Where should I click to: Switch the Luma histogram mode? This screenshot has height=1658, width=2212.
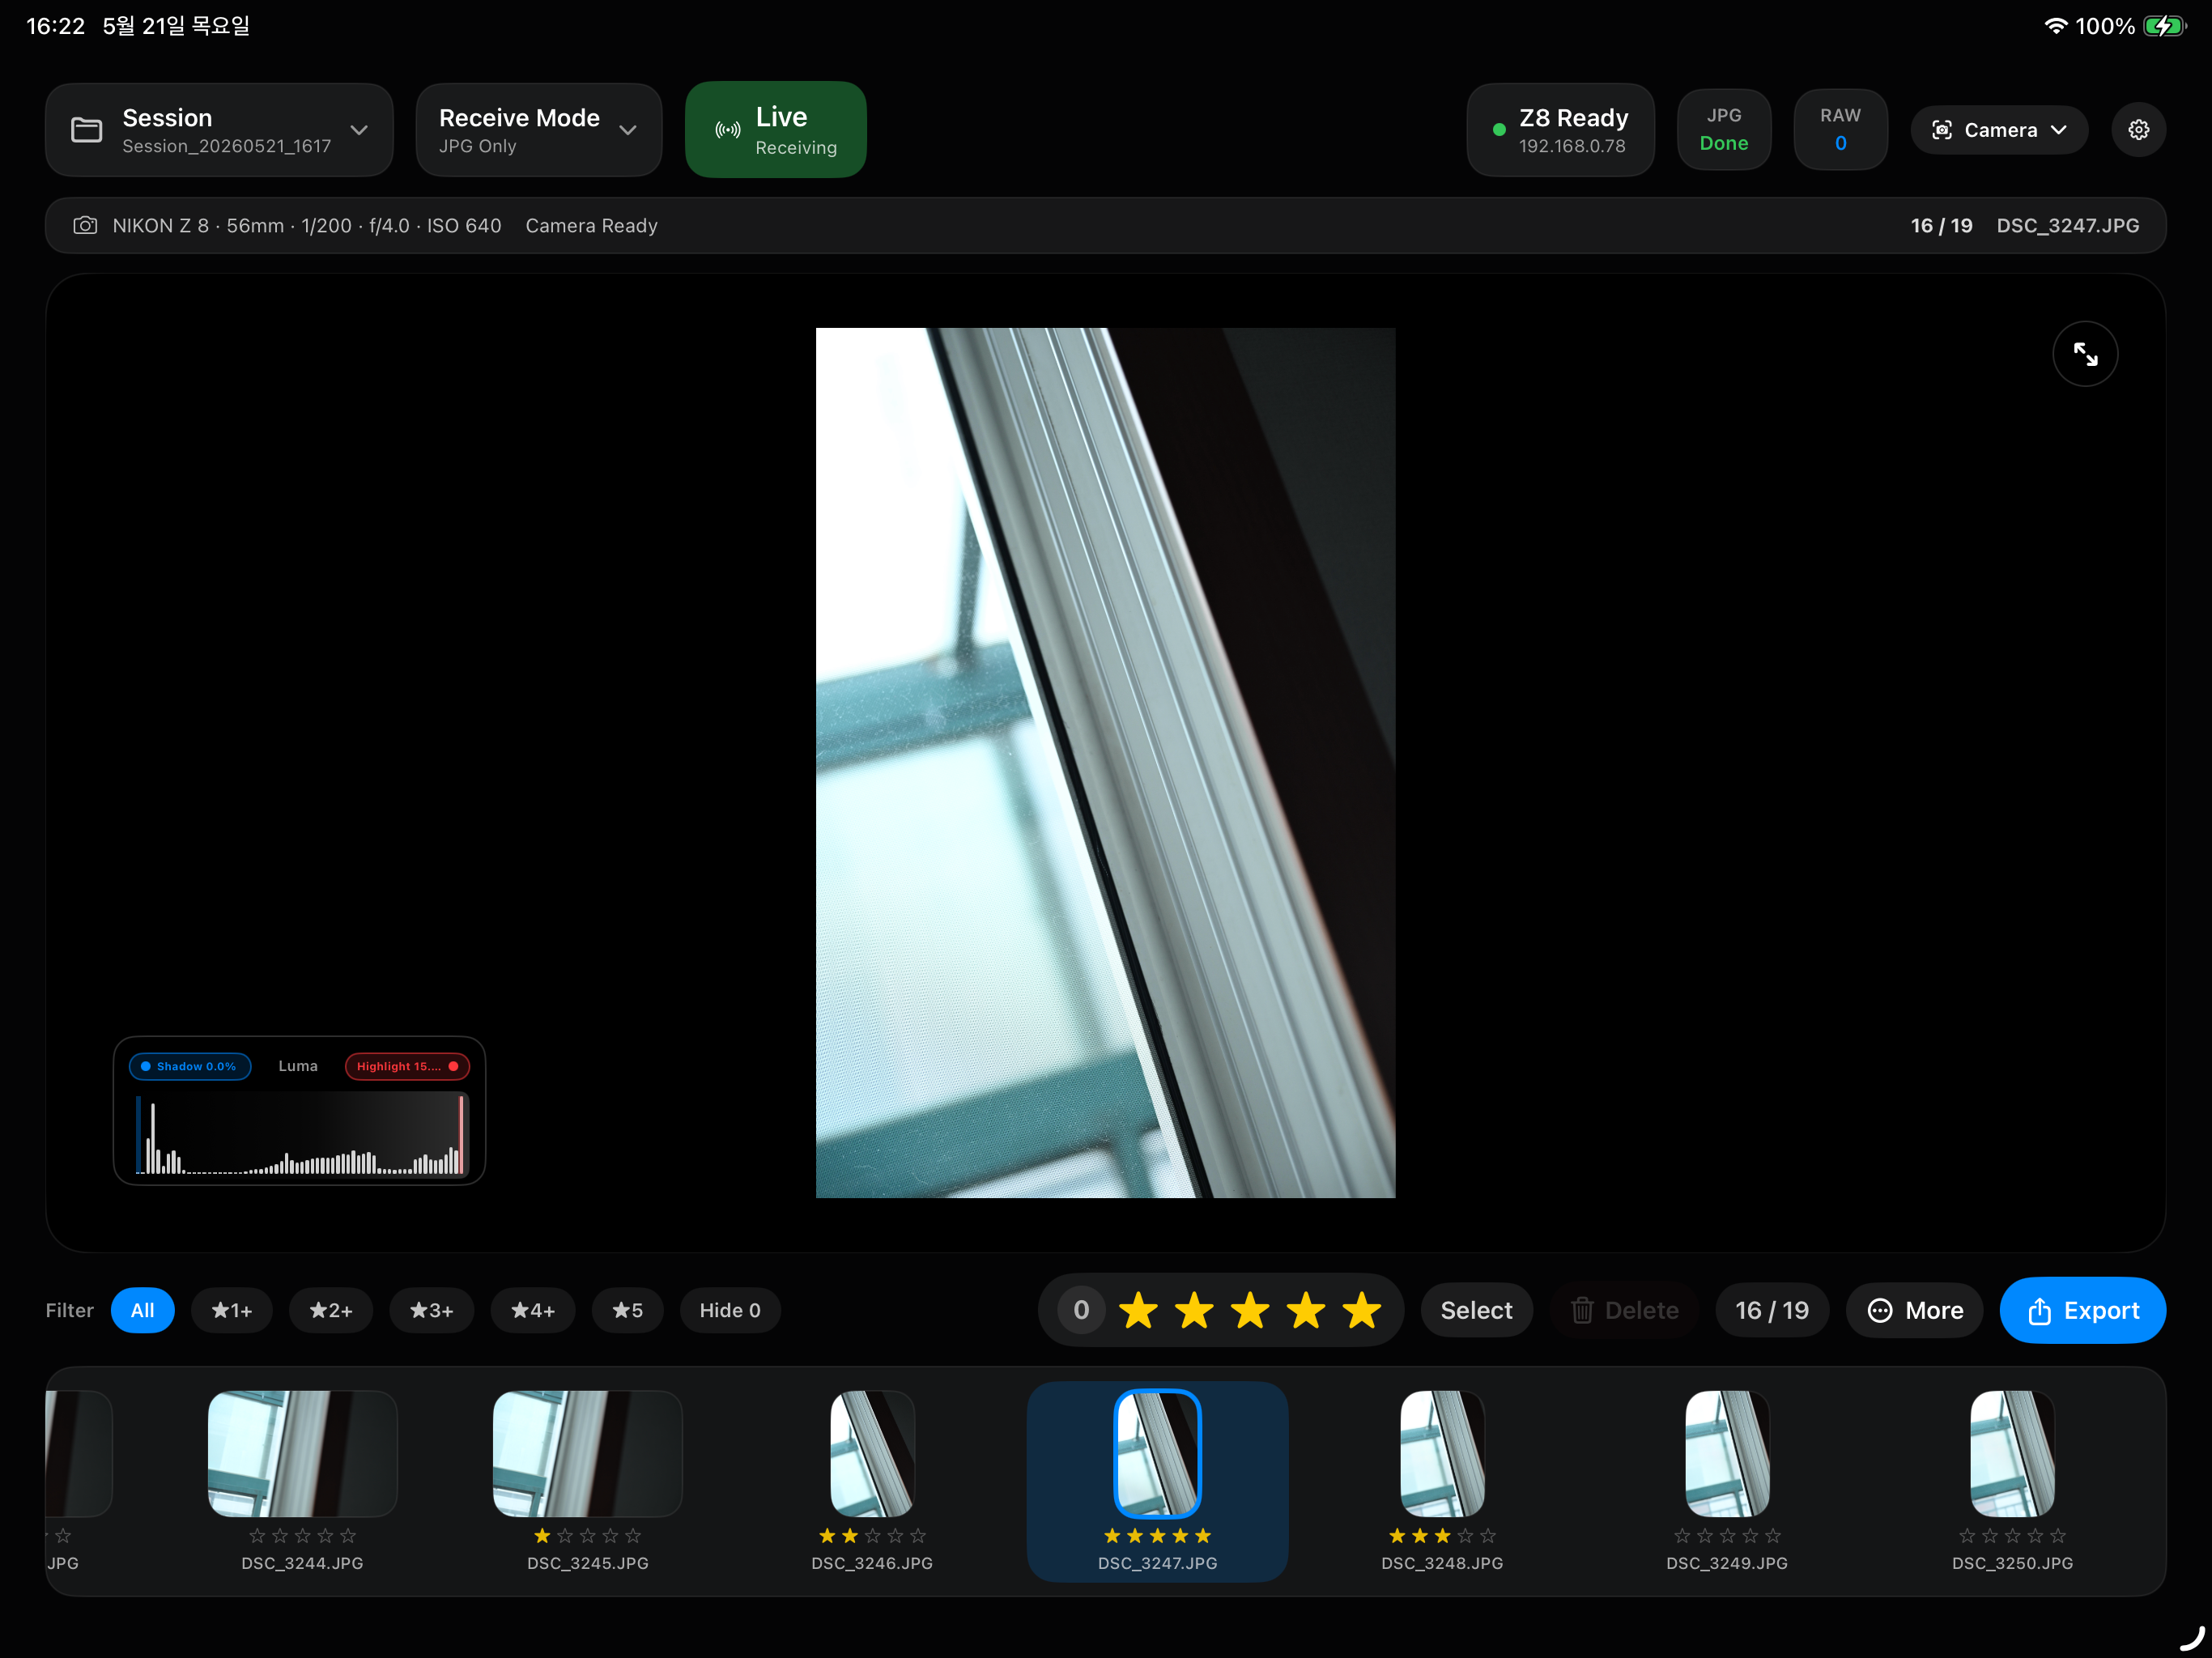coord(298,1066)
